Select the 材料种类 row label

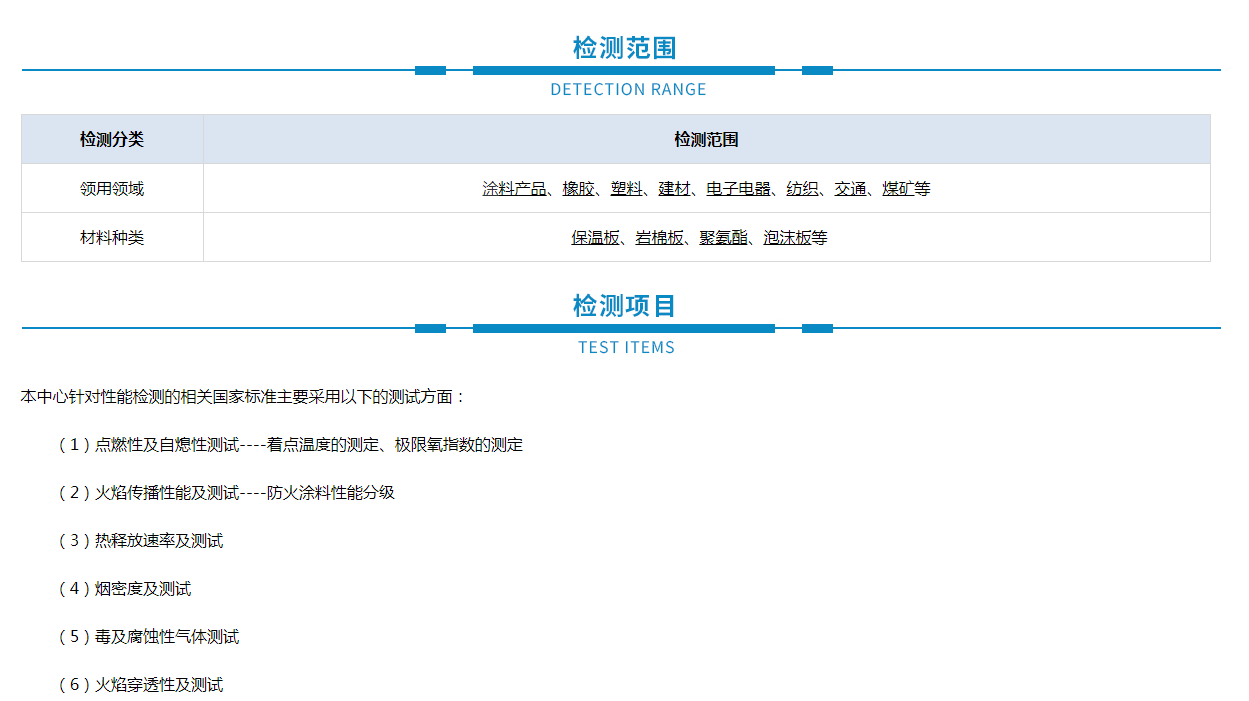click(x=112, y=238)
